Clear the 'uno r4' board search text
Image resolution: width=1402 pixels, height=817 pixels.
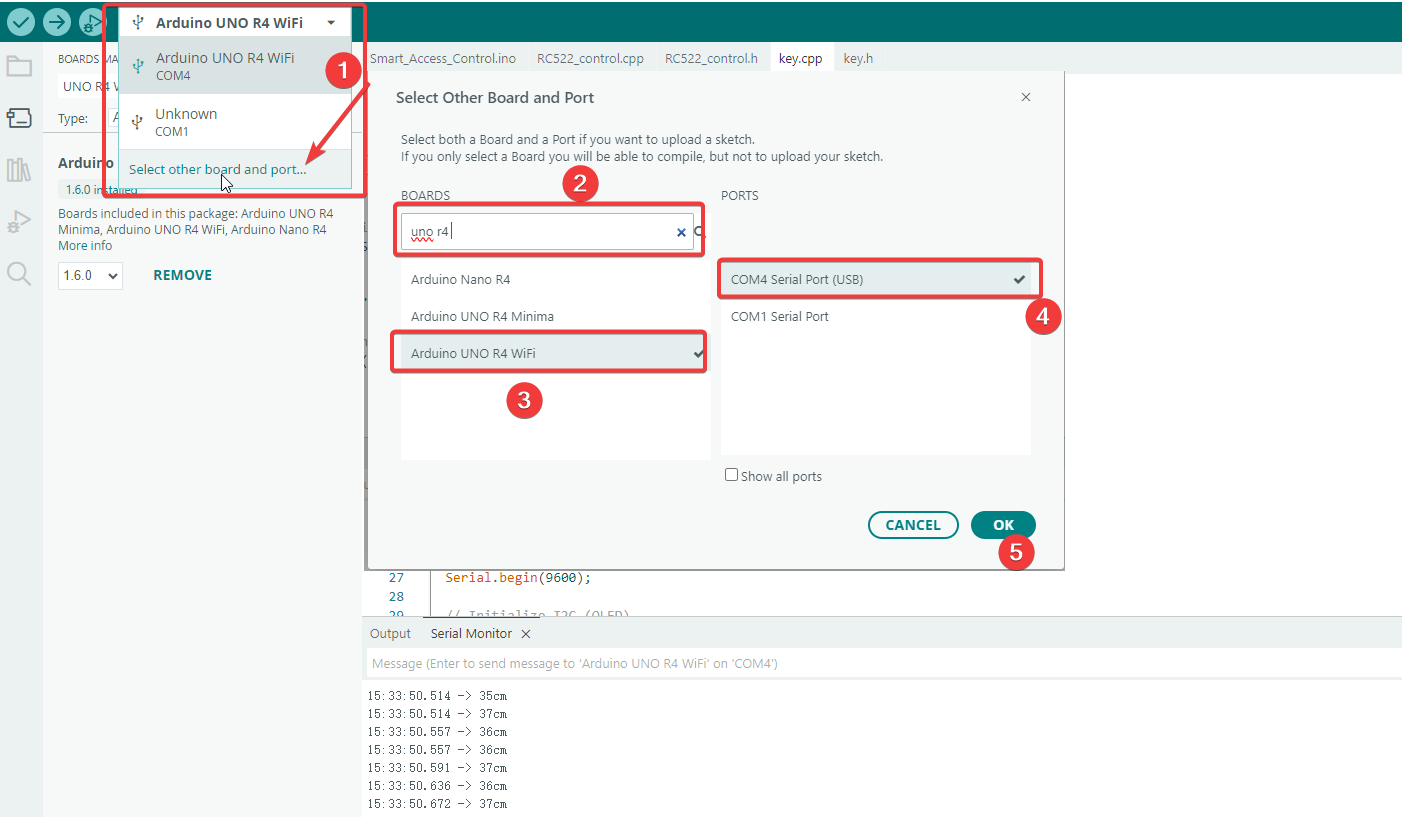tap(681, 232)
